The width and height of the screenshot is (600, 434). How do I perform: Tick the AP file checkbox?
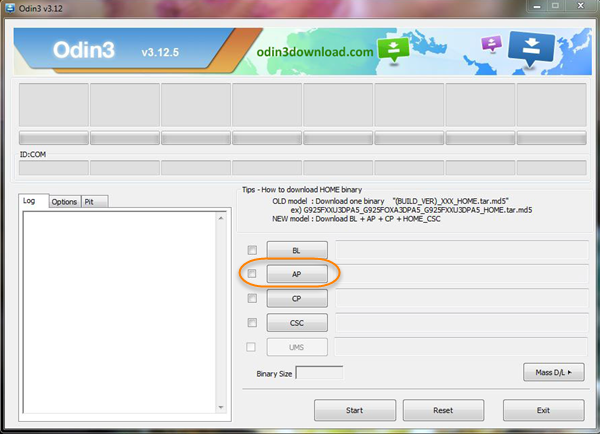[x=252, y=274]
